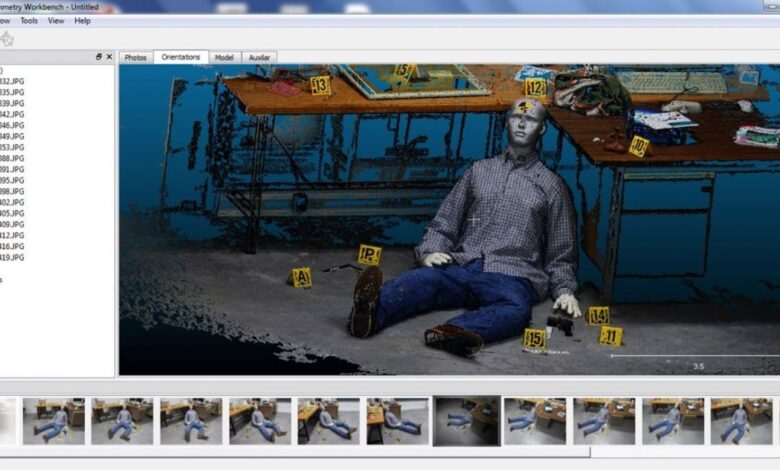Viewport: 780px width, 470px height.
Task: Float the photo list panel
Action: tap(99, 57)
